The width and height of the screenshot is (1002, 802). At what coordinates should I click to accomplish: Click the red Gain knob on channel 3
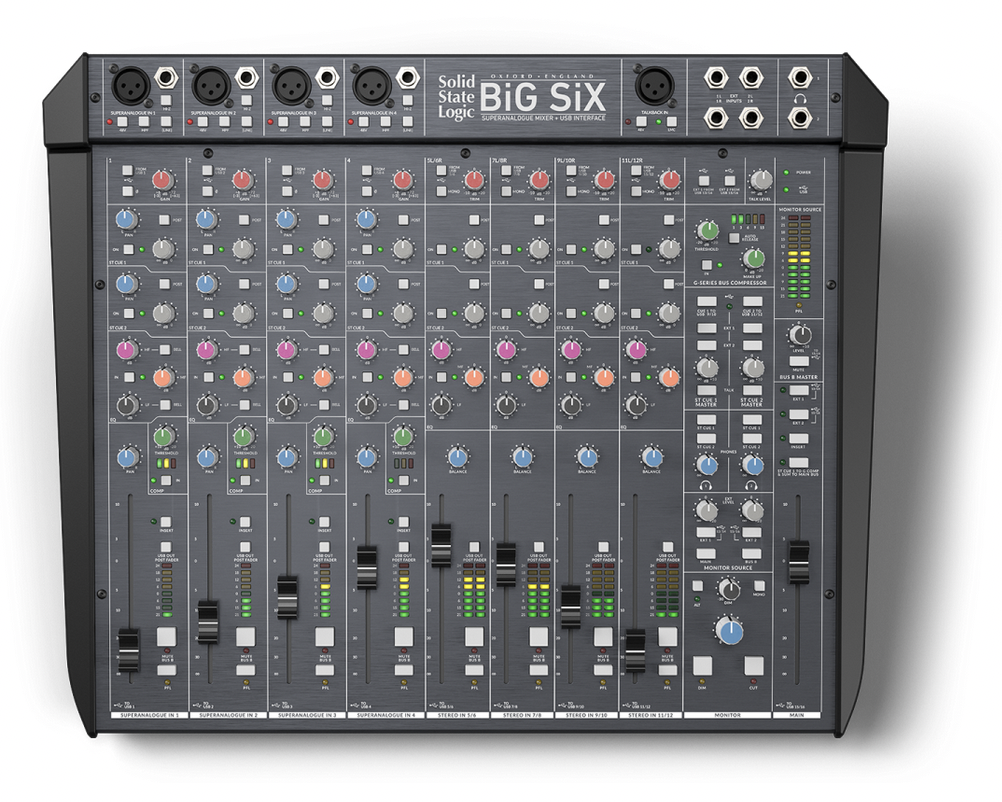323,181
